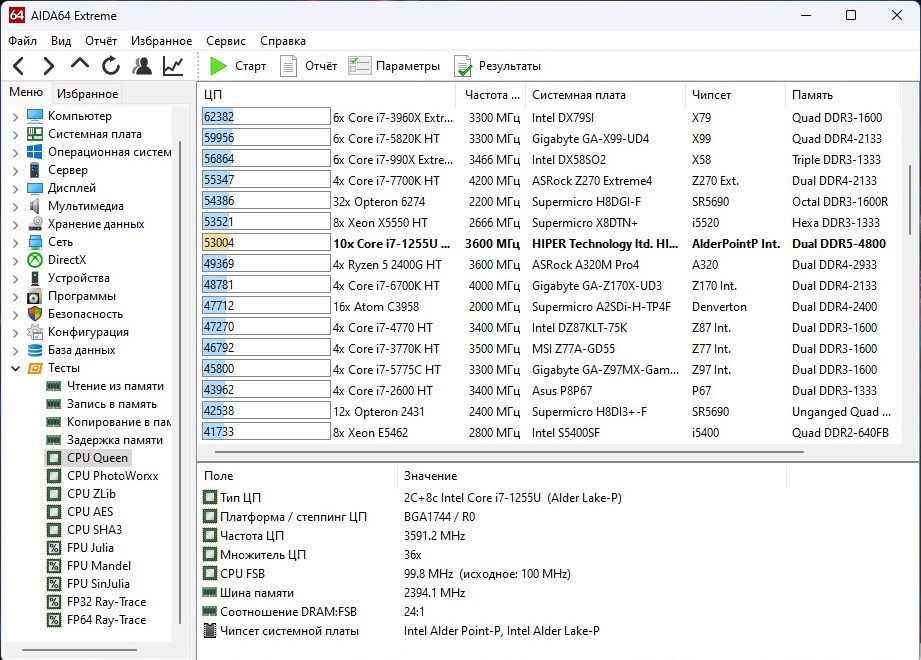The height and width of the screenshot is (660, 921).
Task: Collapse the Тесты tree node
Action: [x=15, y=368]
